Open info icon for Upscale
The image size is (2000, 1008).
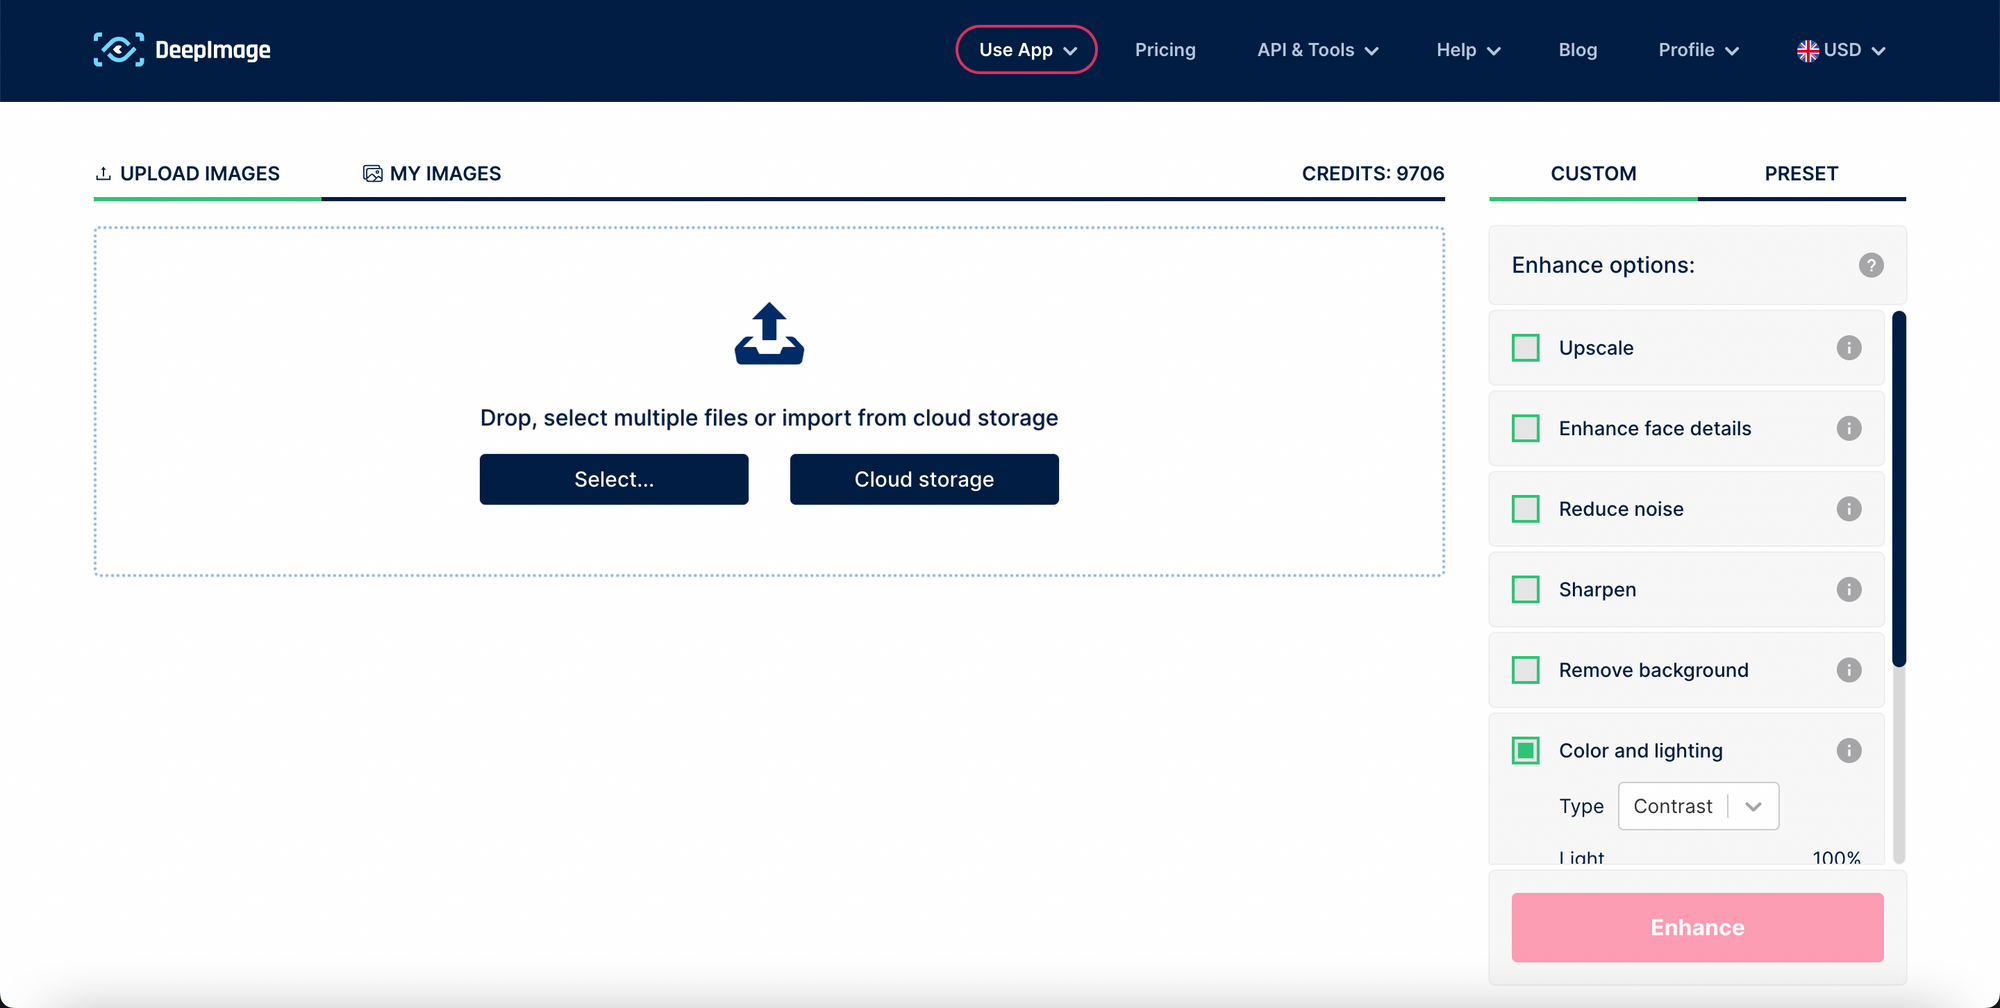(x=1849, y=348)
